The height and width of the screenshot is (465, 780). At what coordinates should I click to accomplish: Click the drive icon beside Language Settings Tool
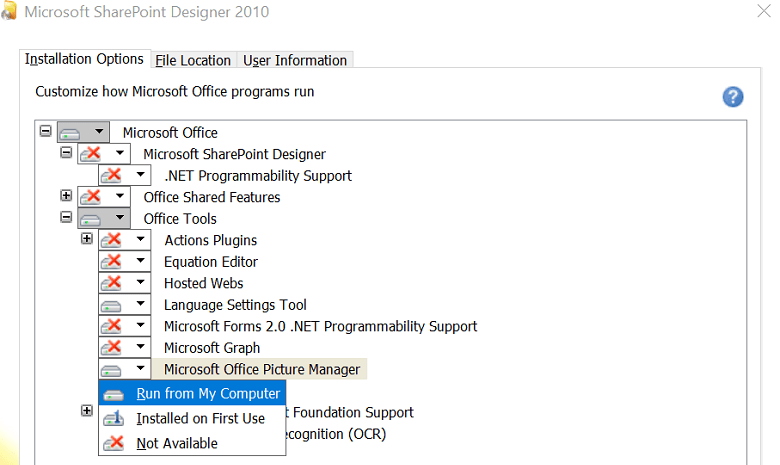coord(113,305)
